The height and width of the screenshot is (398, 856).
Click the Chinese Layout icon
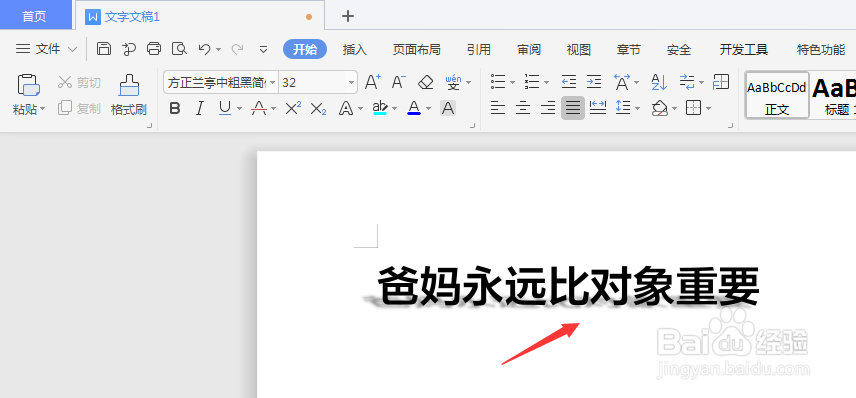point(622,82)
